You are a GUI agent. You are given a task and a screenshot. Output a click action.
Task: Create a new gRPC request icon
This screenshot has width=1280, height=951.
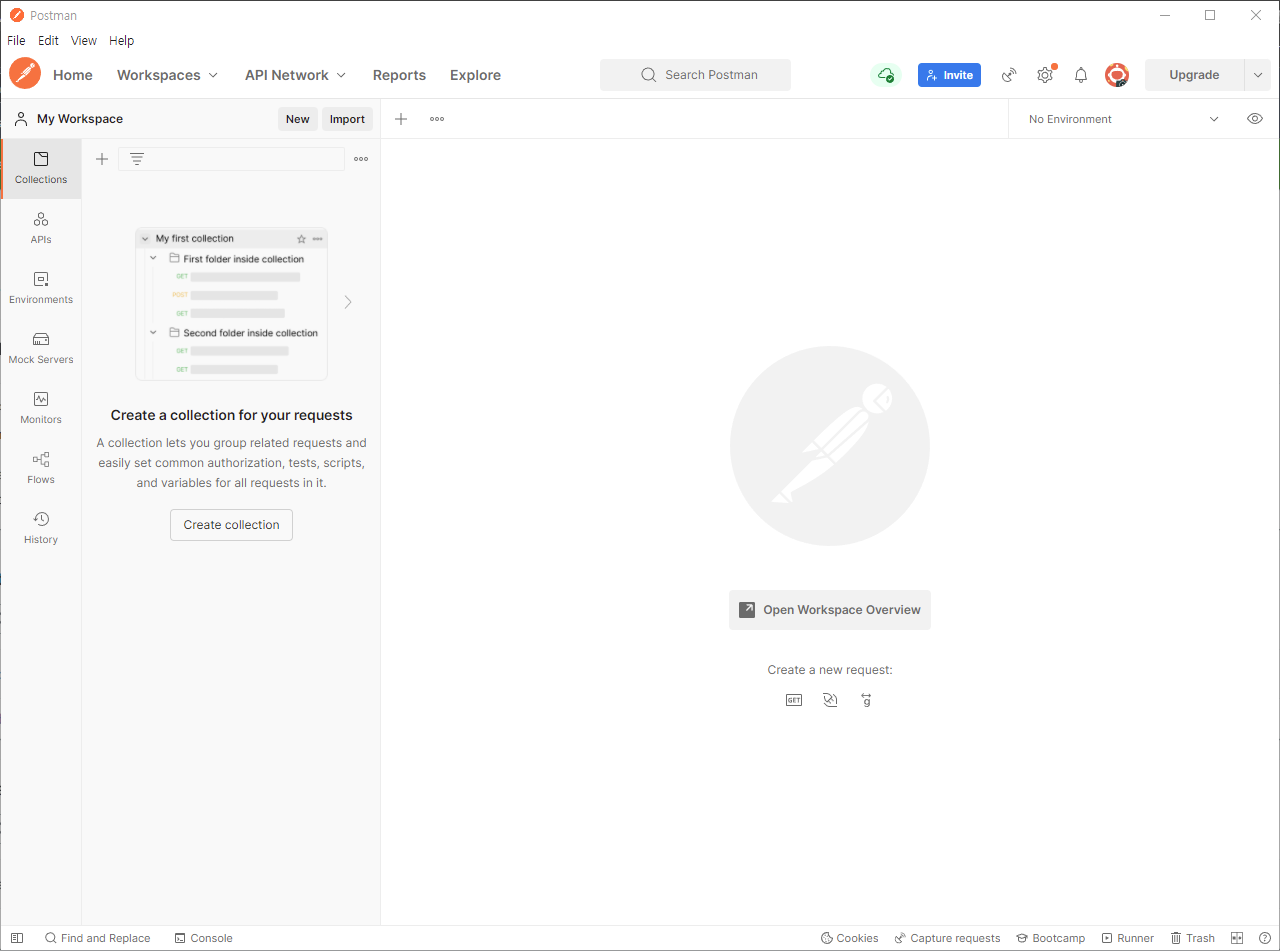click(x=866, y=700)
